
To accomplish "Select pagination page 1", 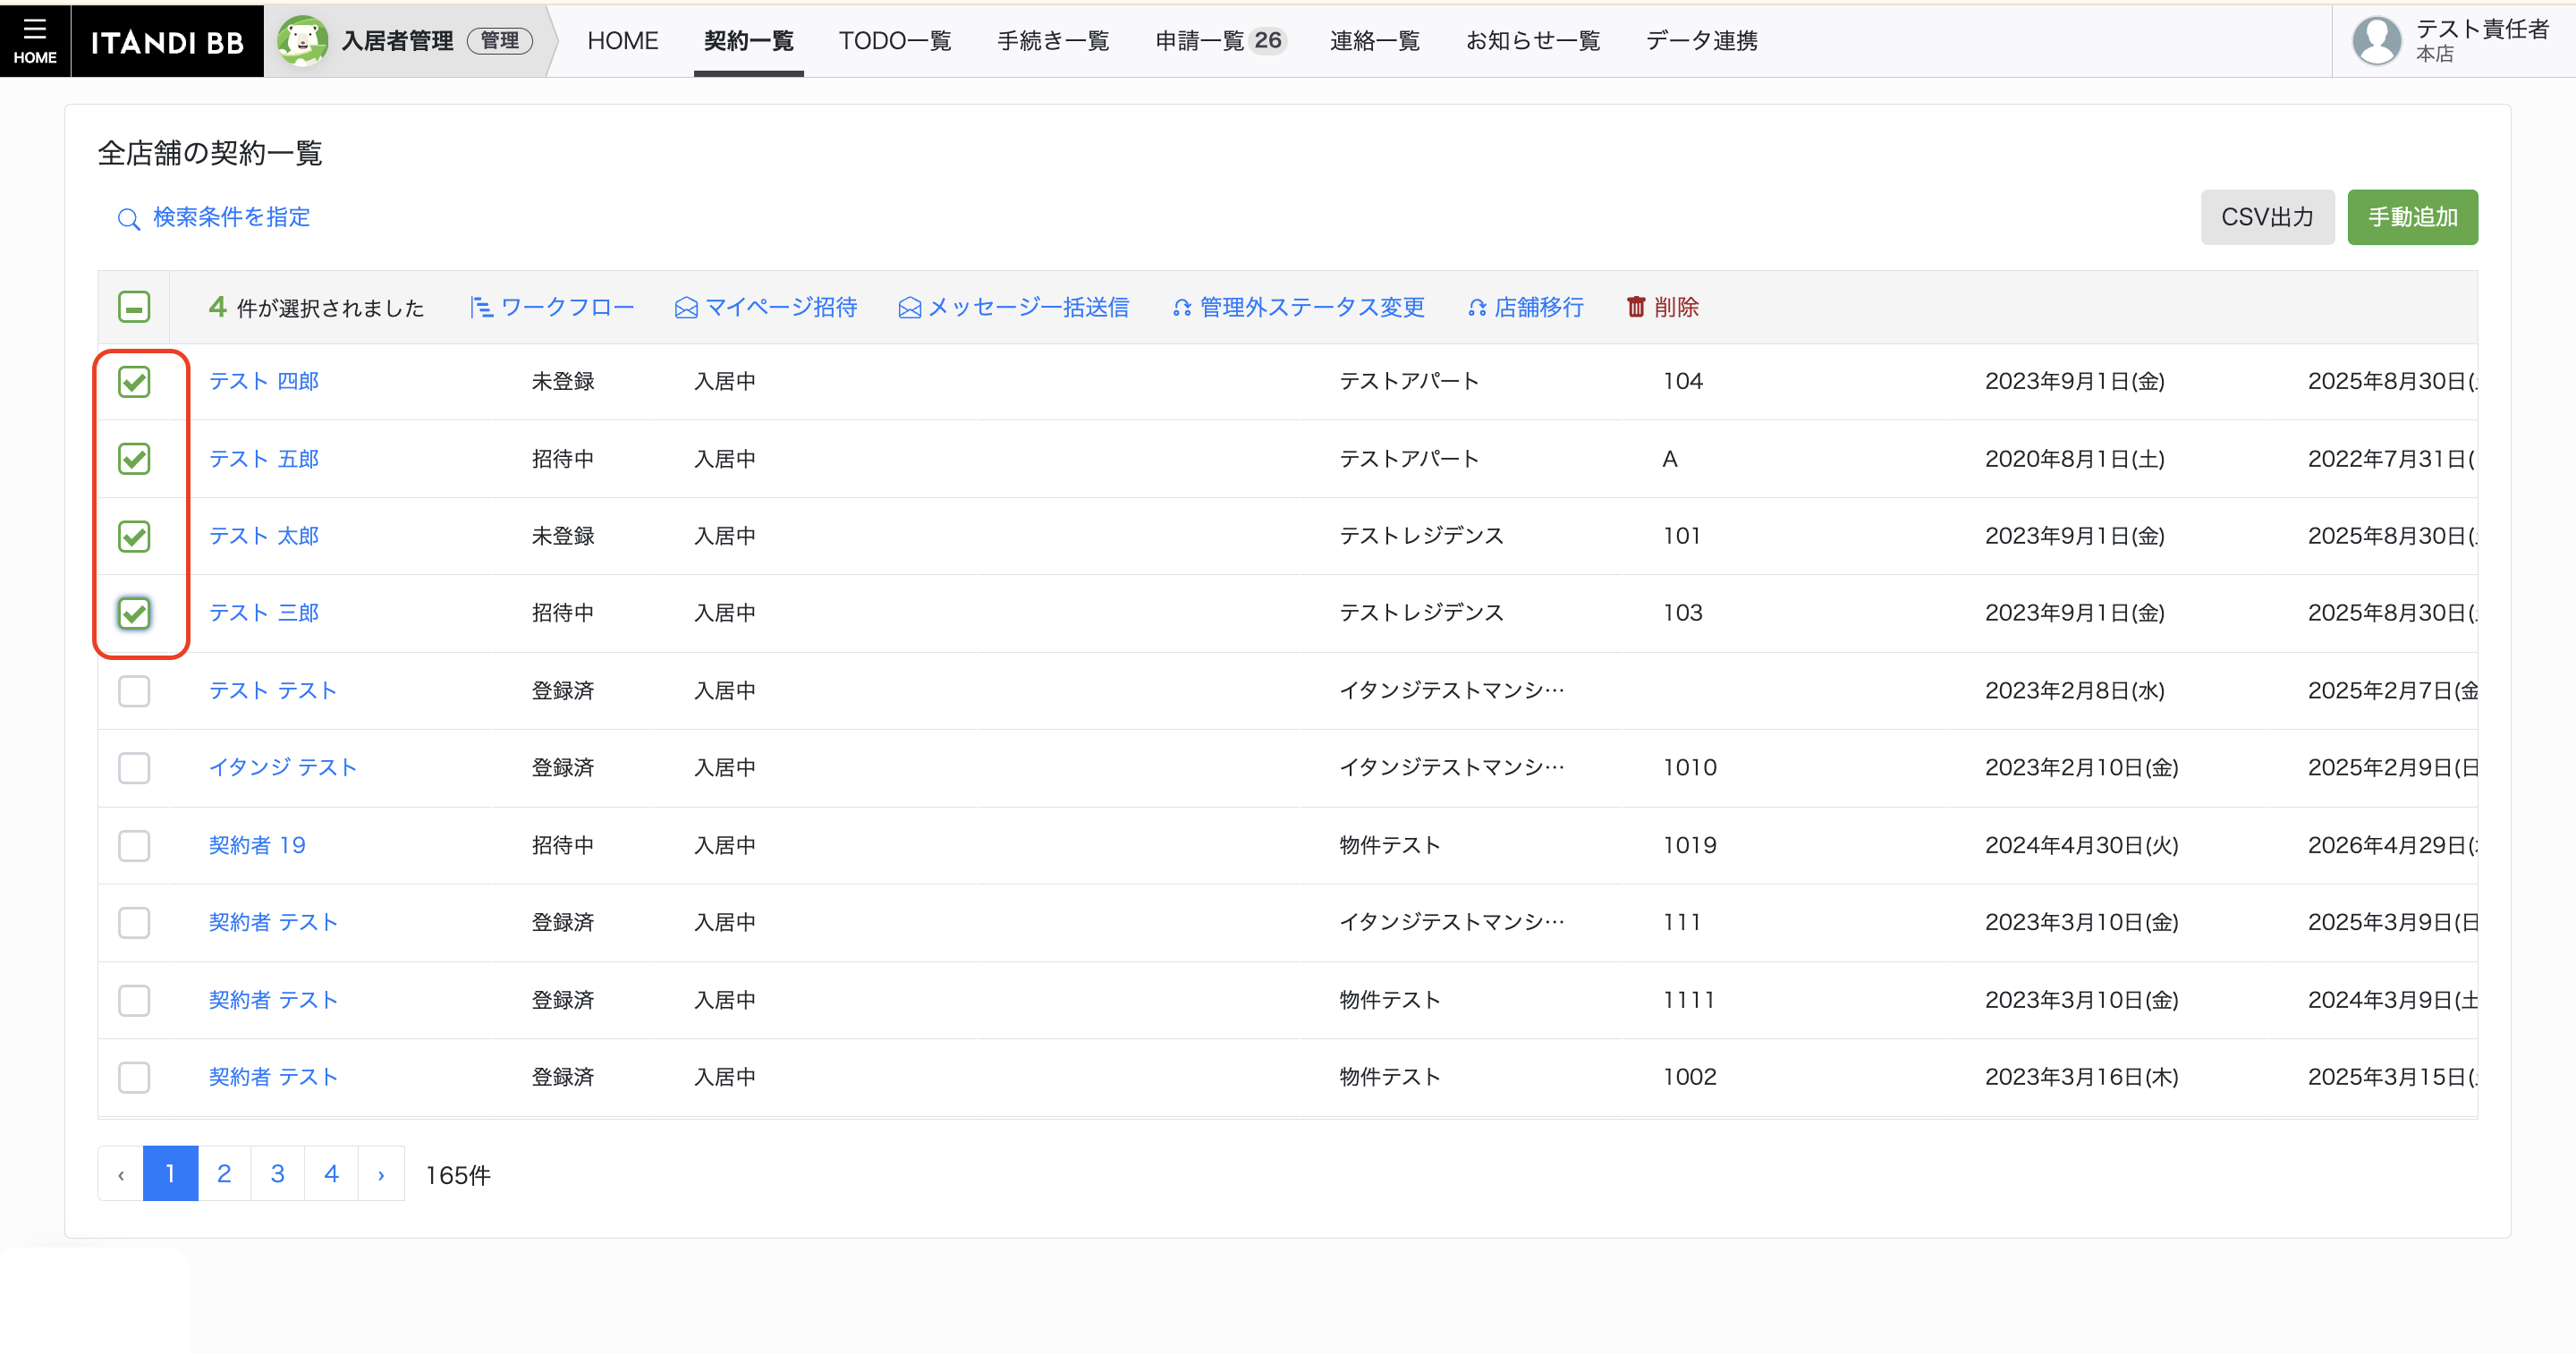I will pyautogui.click(x=171, y=1174).
